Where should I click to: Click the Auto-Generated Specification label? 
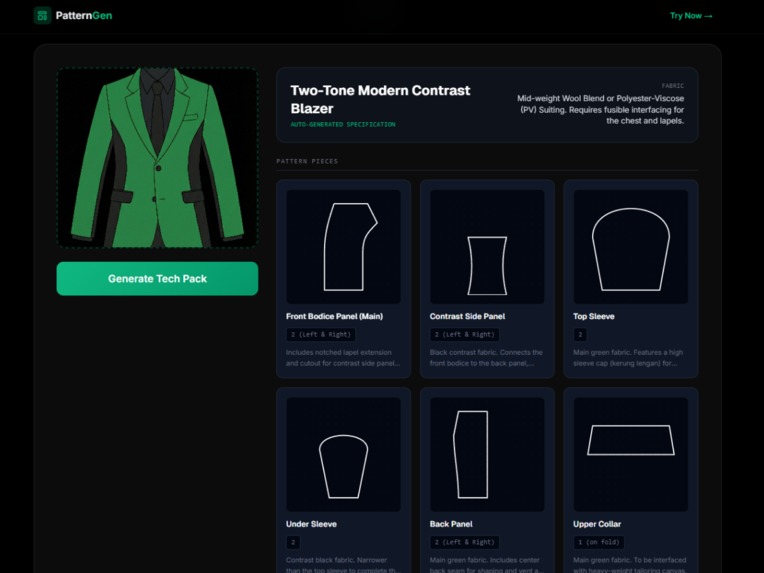343,125
